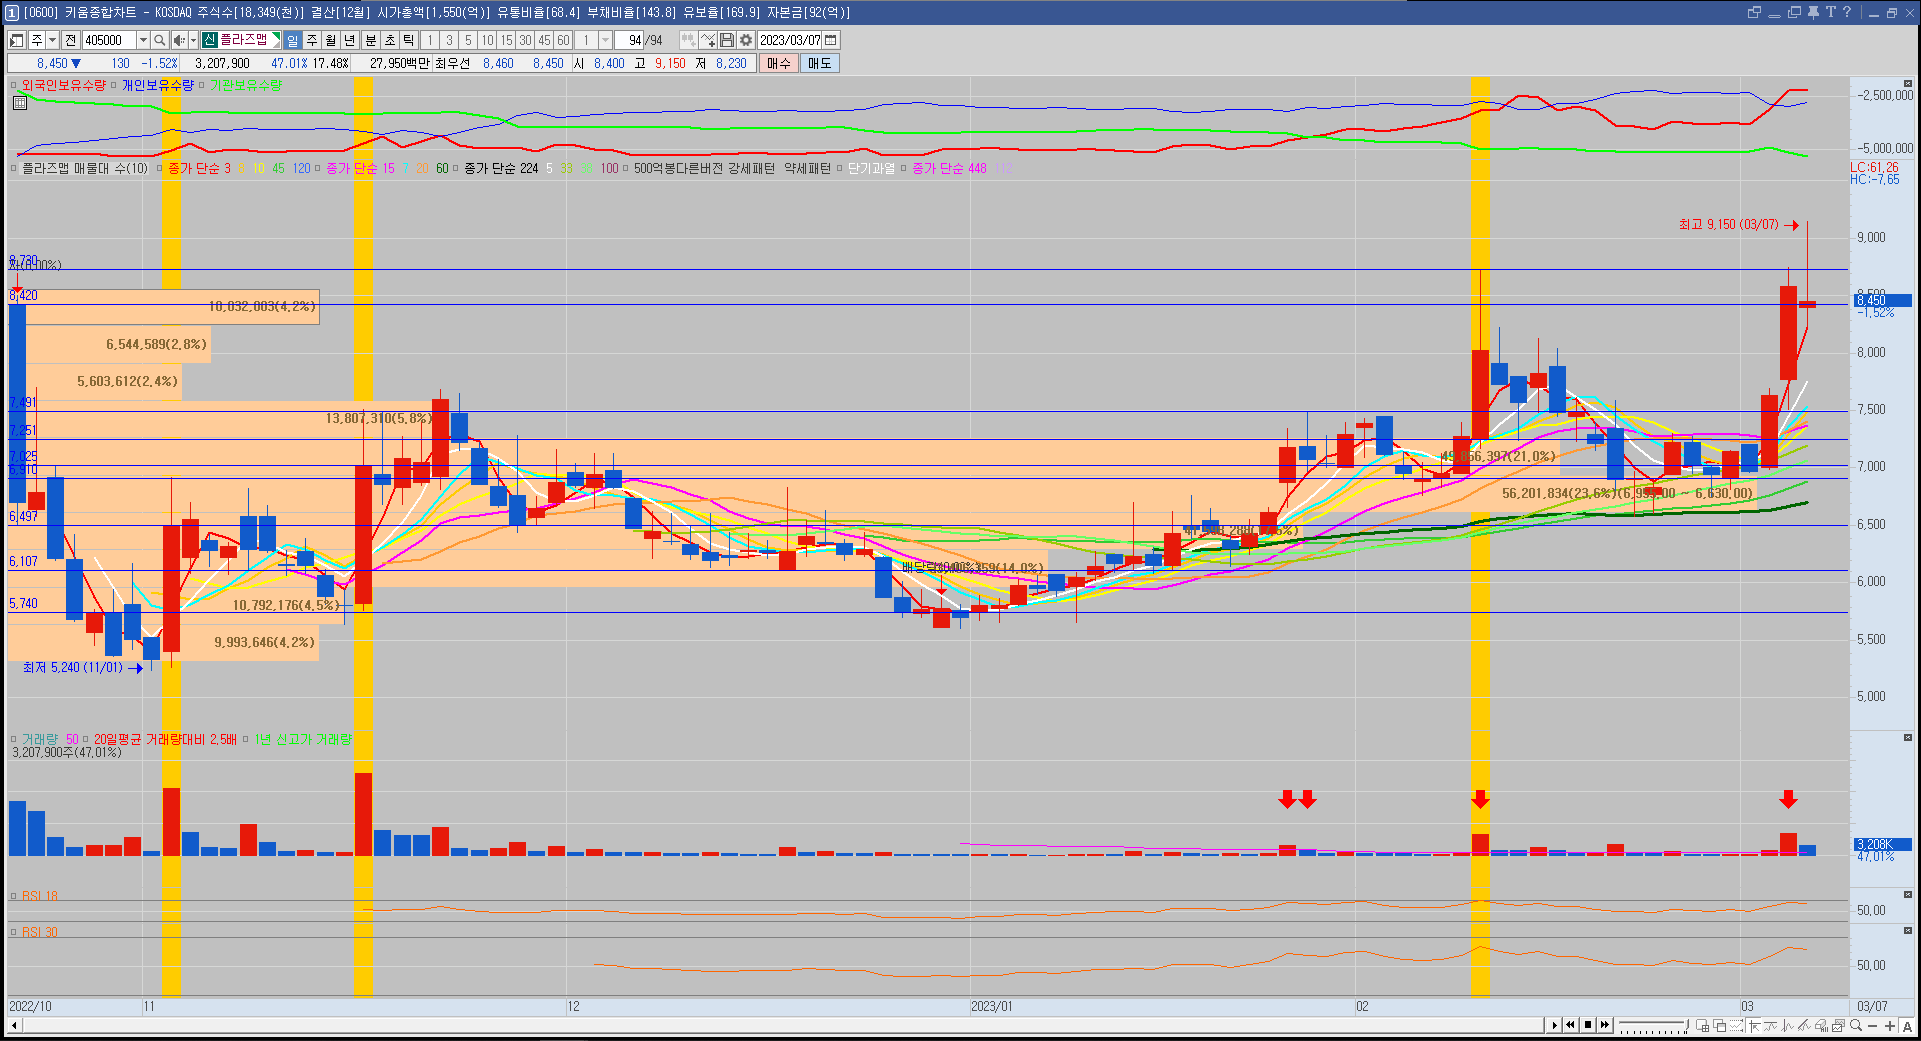Zoom out chart with minus icon
1921x1041 pixels.
pyautogui.click(x=1873, y=1025)
